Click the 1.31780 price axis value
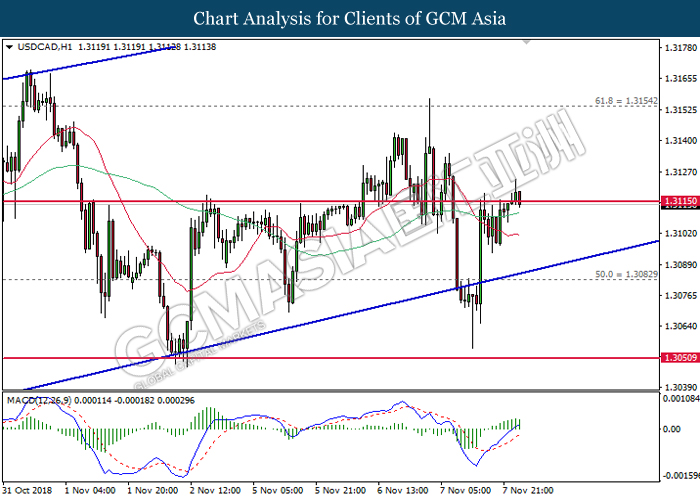Screen dimensions: 700x500 coord(681,48)
